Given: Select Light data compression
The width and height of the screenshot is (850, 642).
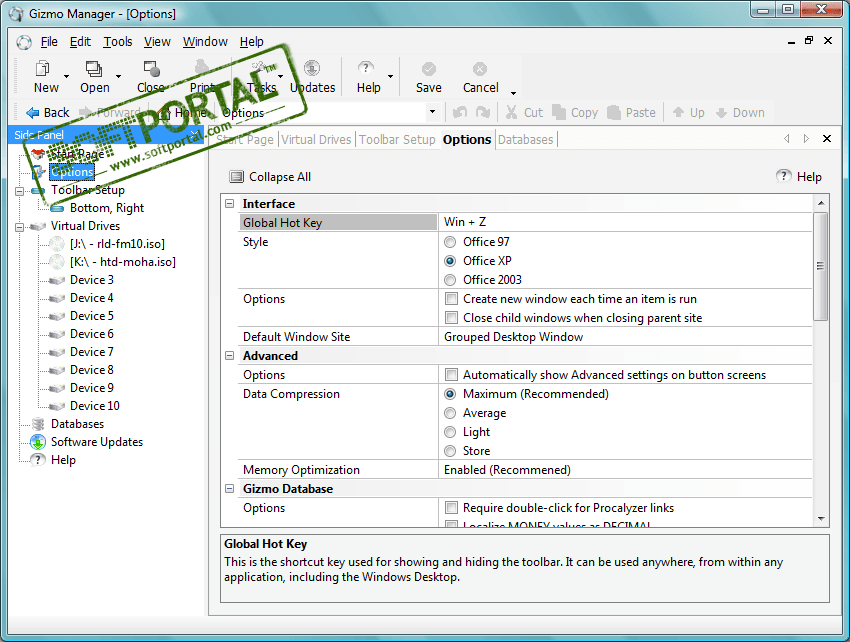Looking at the screenshot, I should 450,432.
